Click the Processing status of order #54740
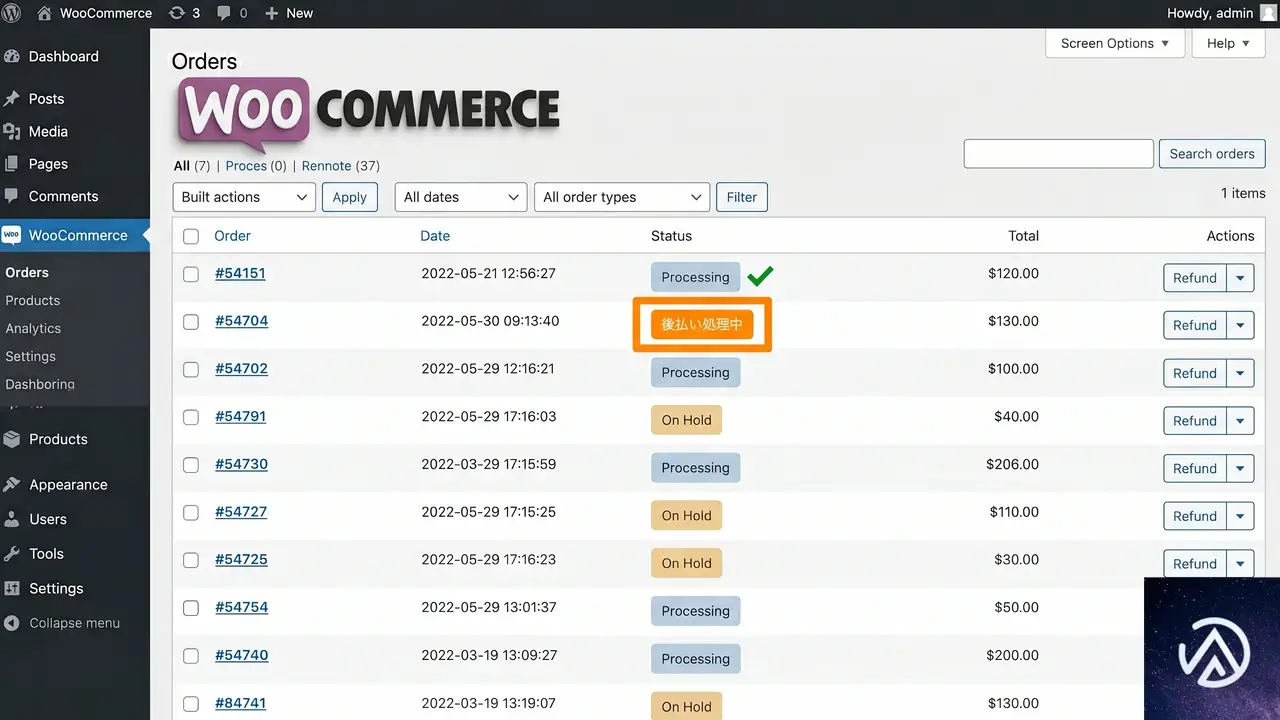This screenshot has height=720, width=1280. tap(695, 659)
